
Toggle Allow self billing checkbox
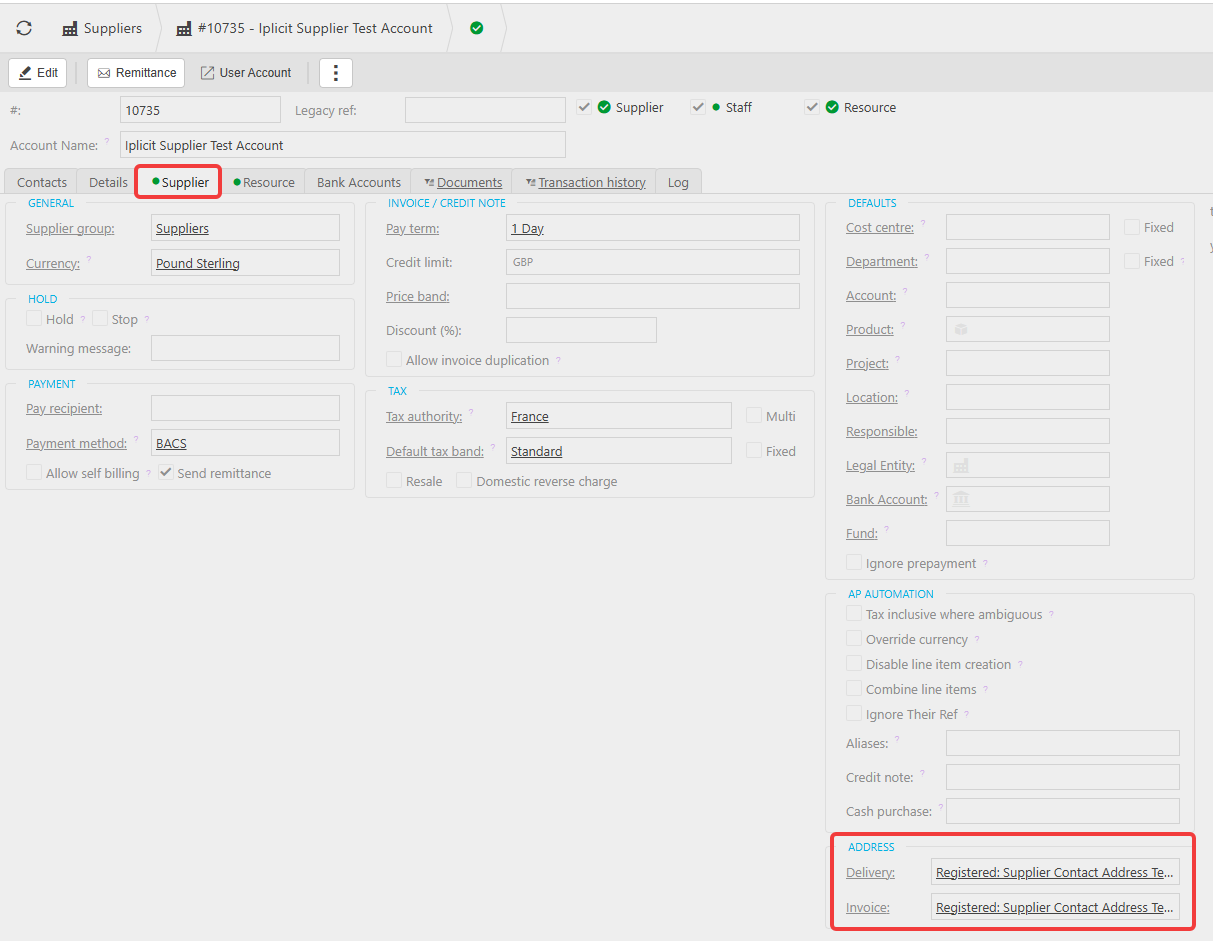[x=34, y=472]
